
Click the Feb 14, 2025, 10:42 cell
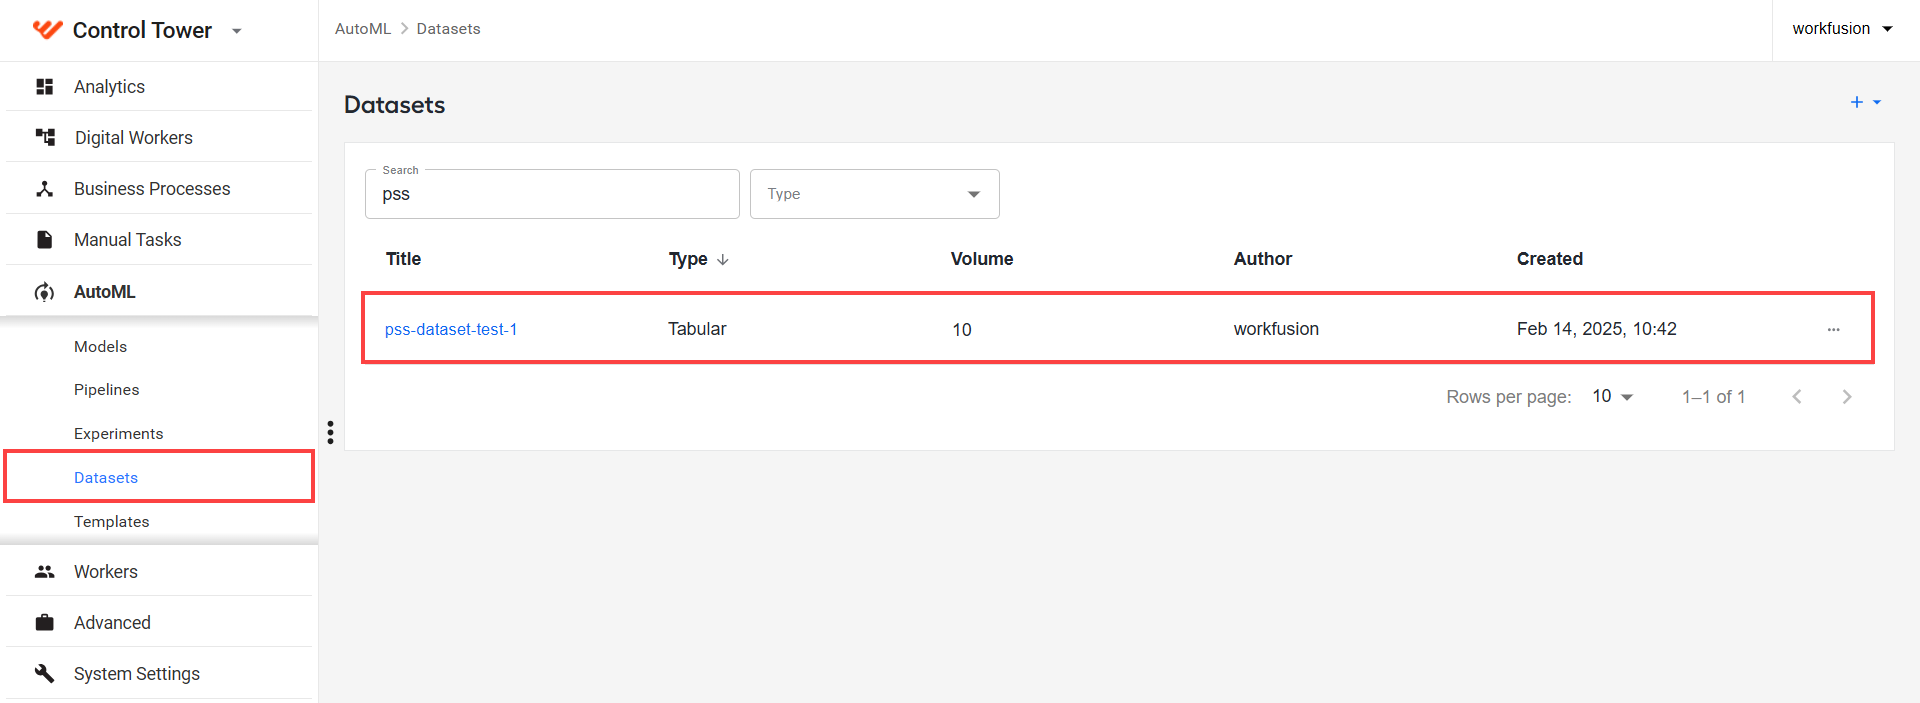click(1597, 329)
